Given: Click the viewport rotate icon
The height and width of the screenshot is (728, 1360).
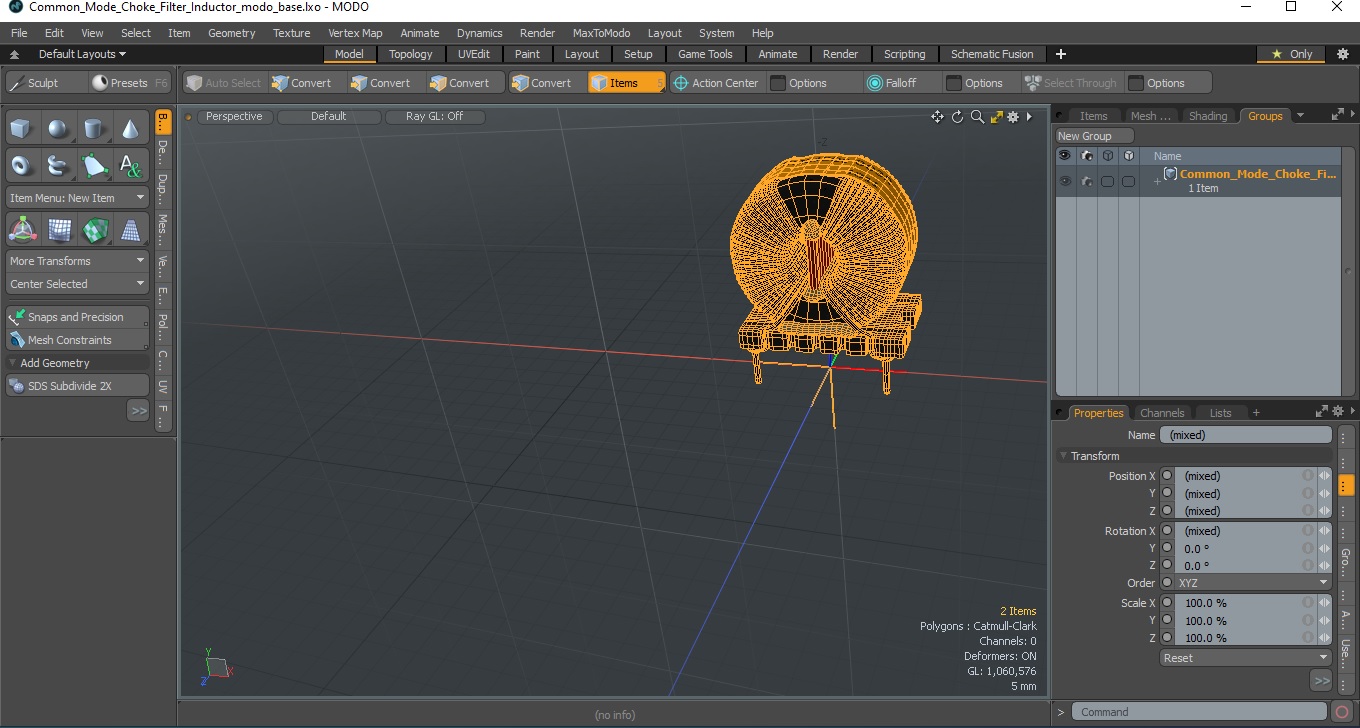Looking at the screenshot, I should [x=957, y=117].
